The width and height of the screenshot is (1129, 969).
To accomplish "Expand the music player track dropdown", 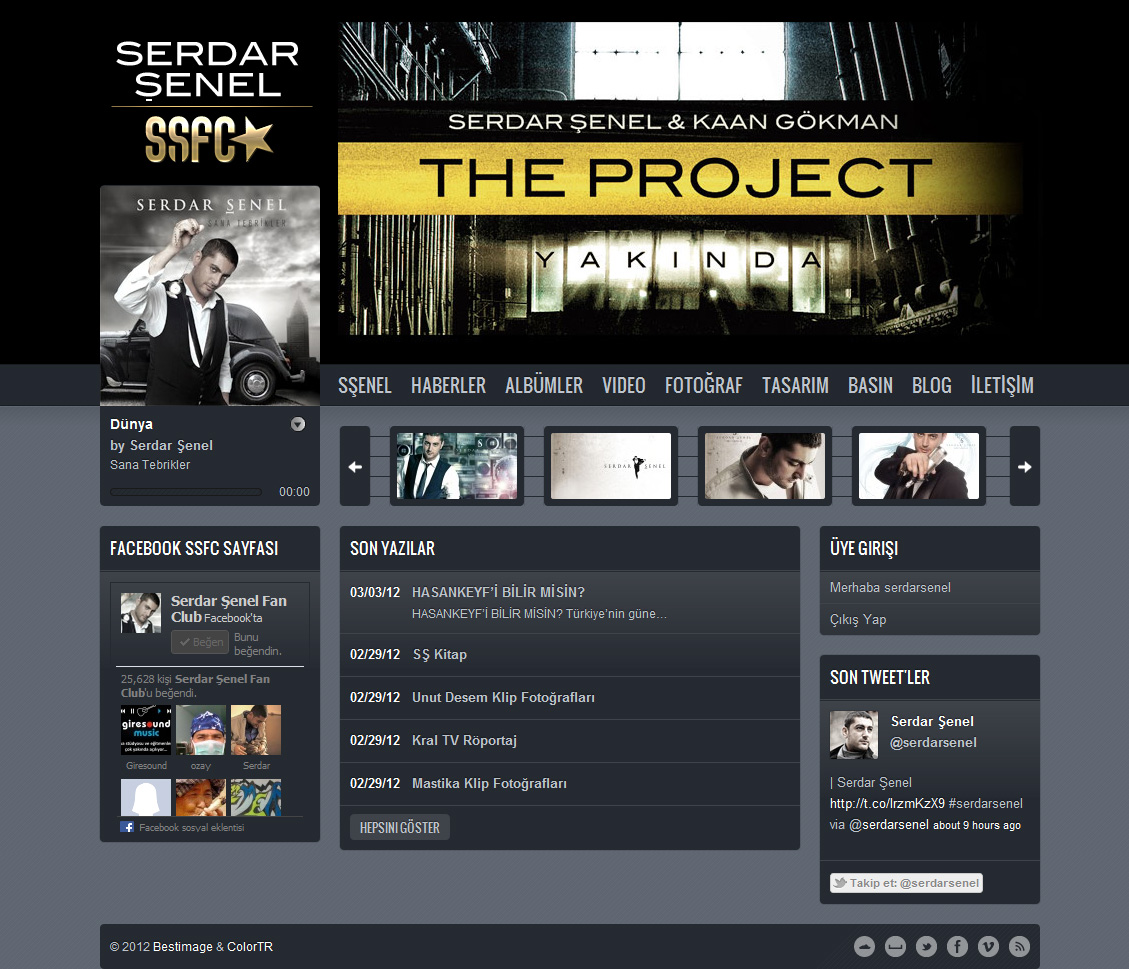I will coord(297,424).
